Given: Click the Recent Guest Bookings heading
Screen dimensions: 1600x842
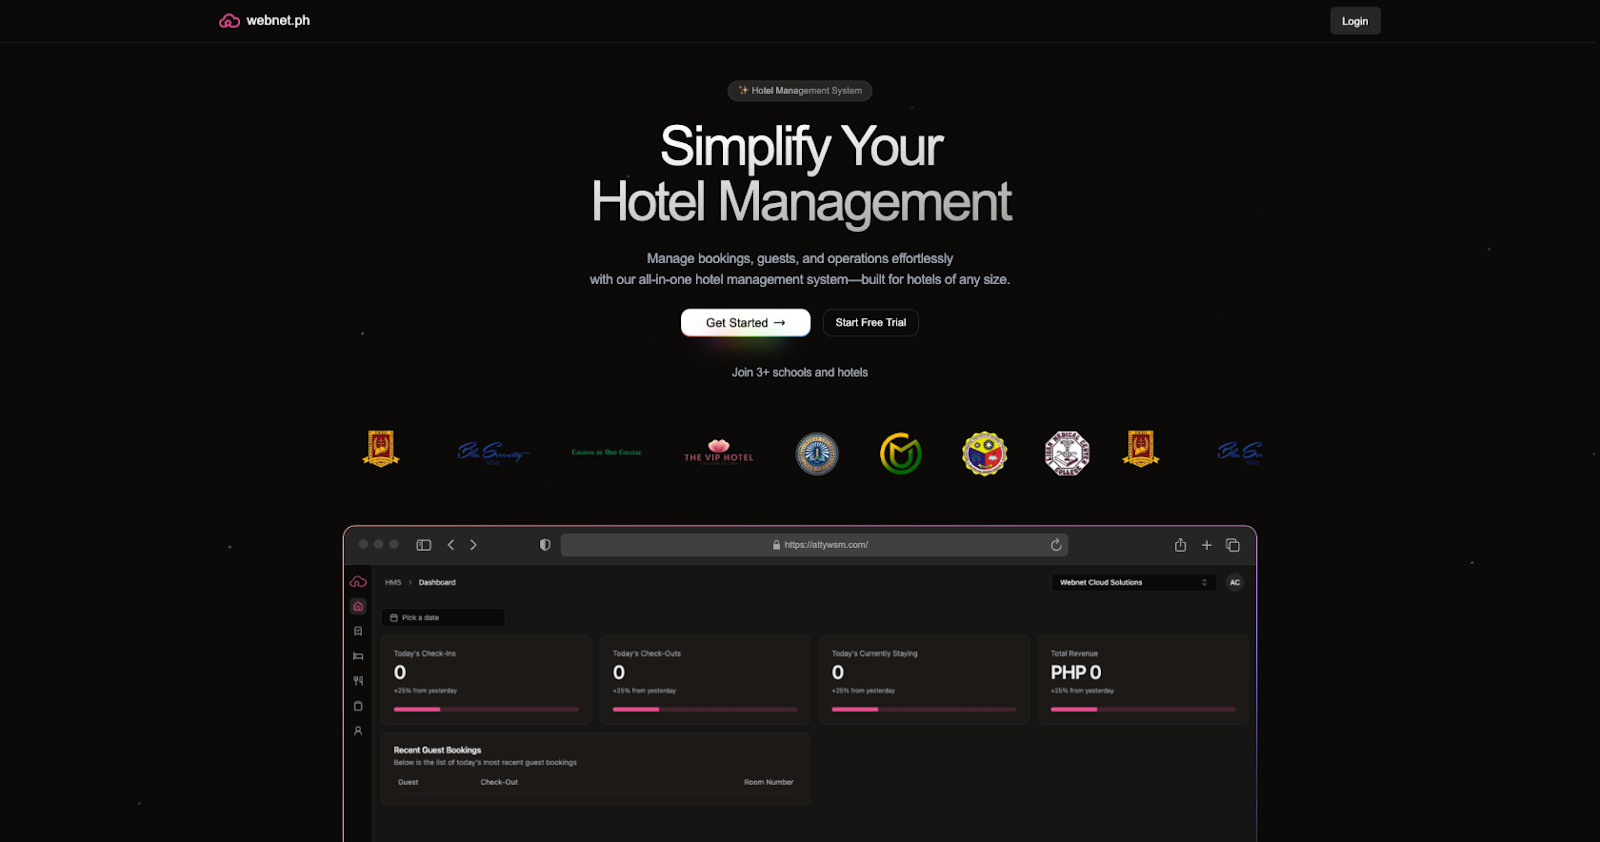Looking at the screenshot, I should click(437, 750).
